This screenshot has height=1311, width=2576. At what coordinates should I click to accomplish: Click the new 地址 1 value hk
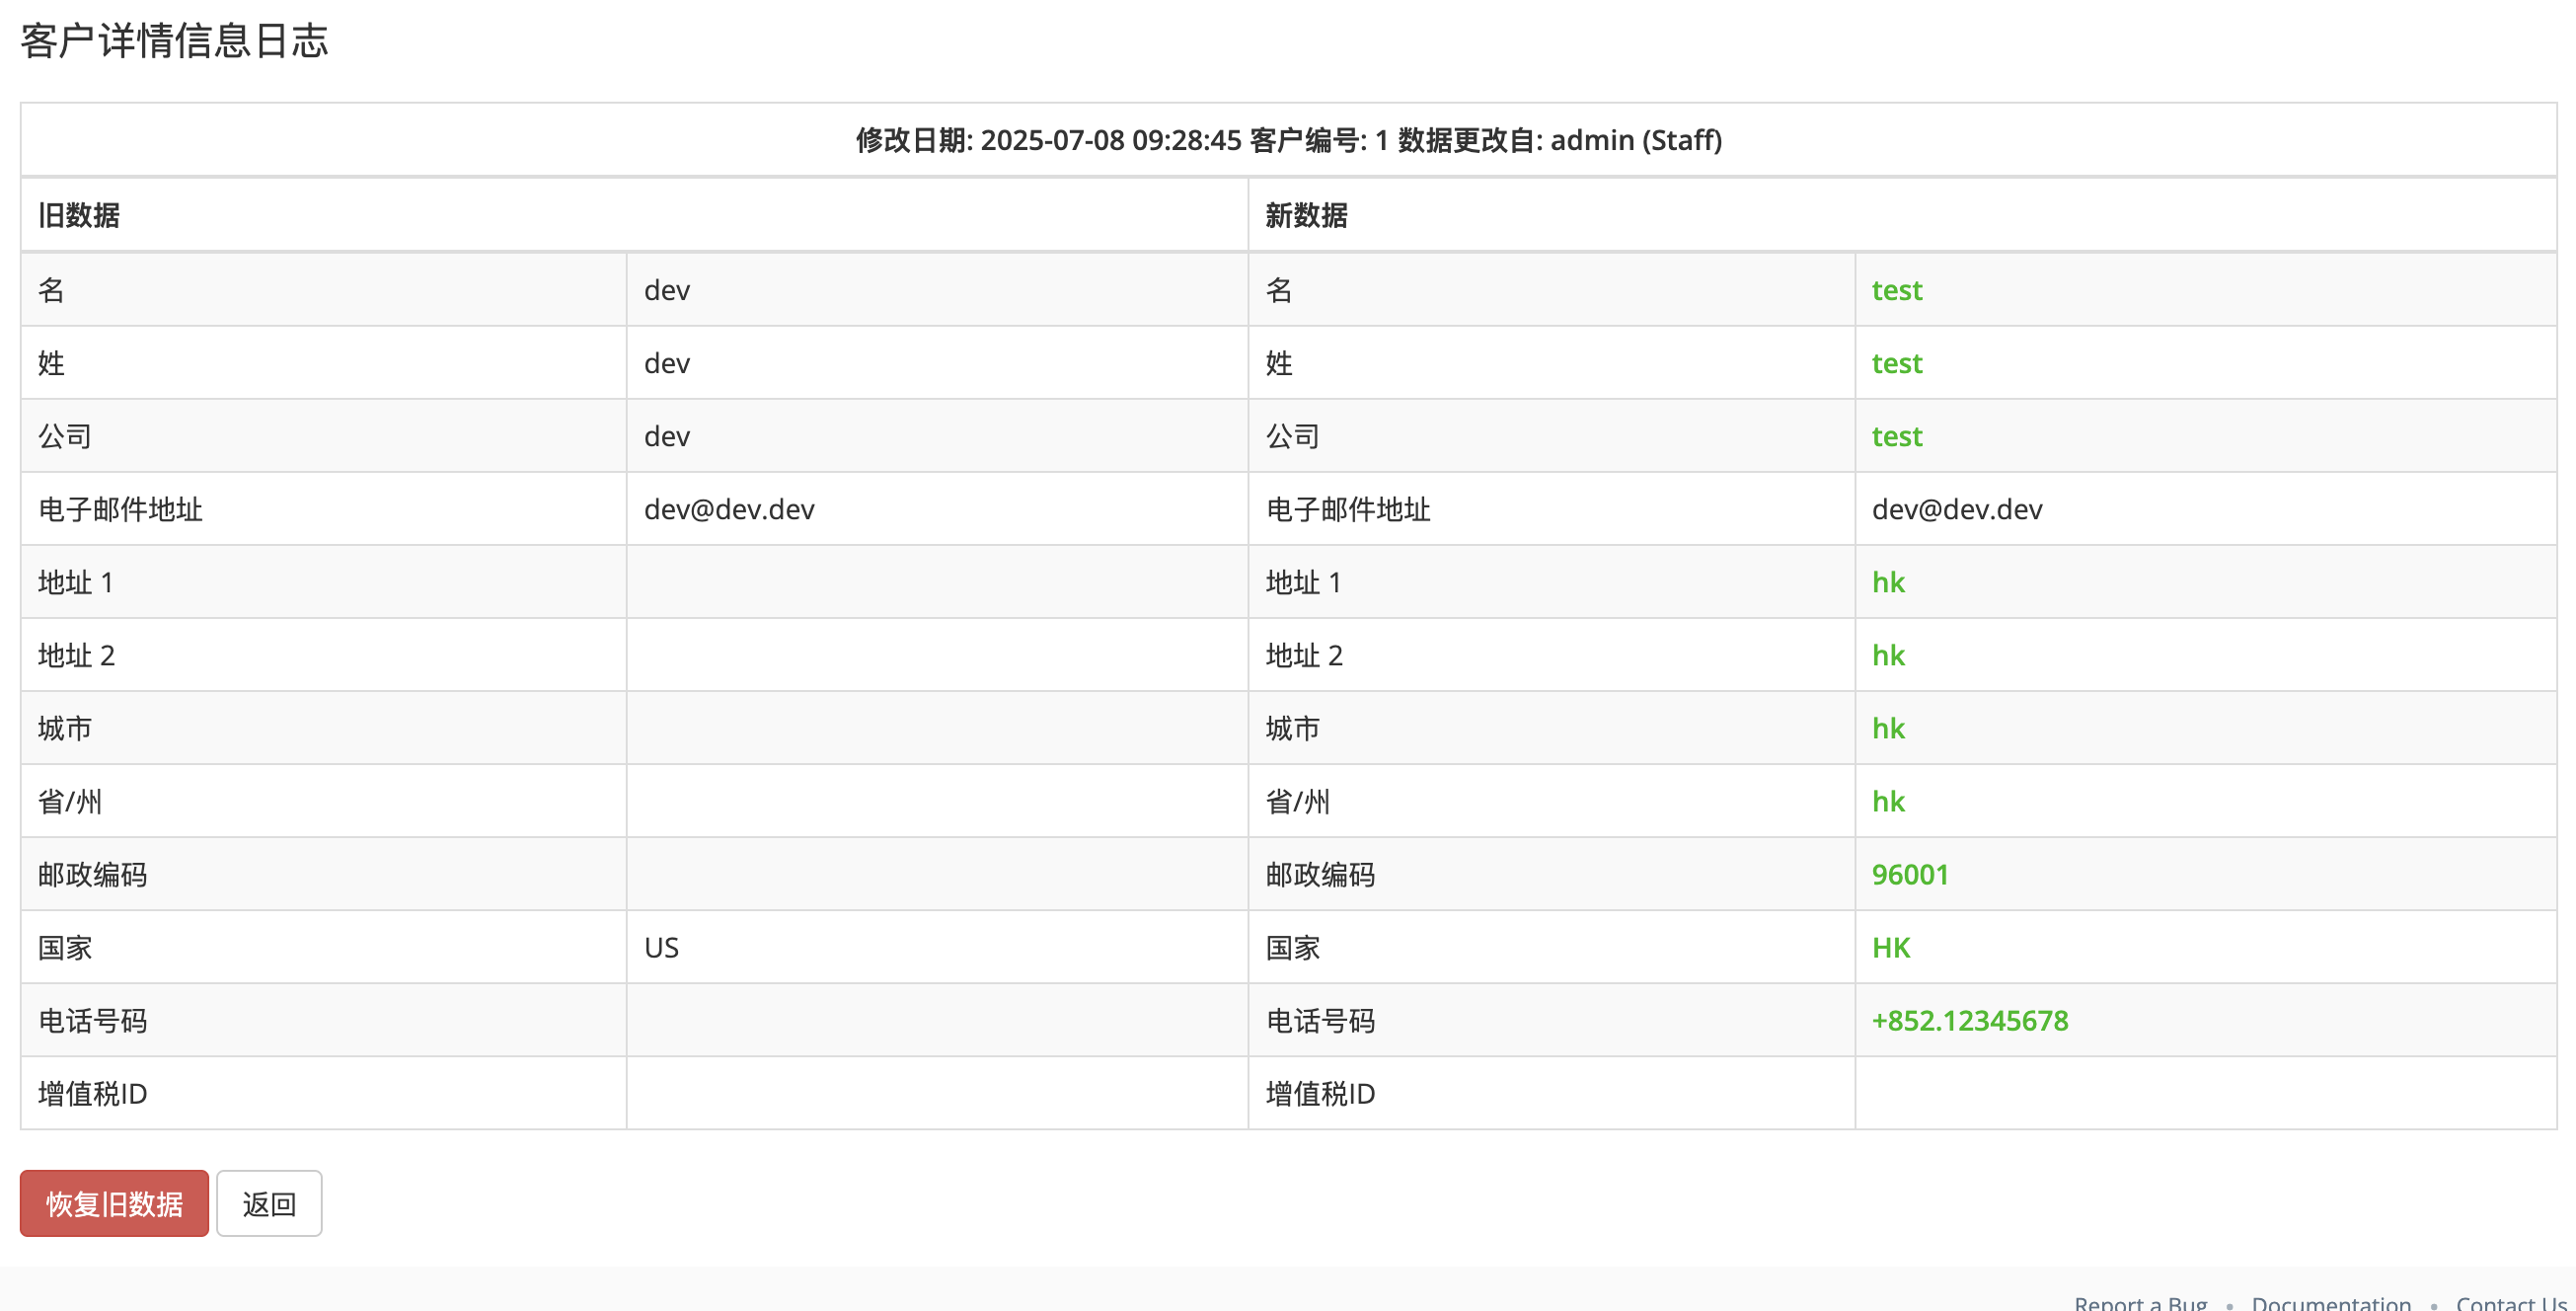pos(1889,581)
